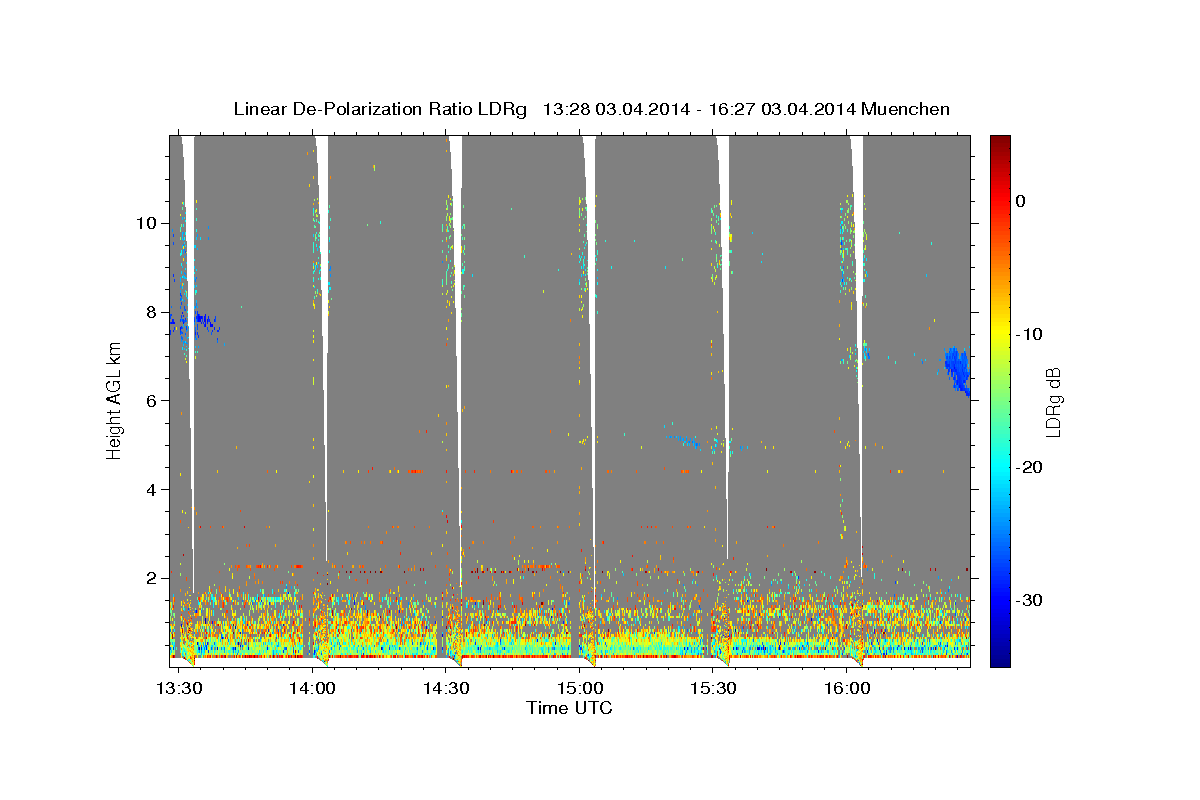Click the colorbar value 0
1200x800 pixels.
[1021, 201]
